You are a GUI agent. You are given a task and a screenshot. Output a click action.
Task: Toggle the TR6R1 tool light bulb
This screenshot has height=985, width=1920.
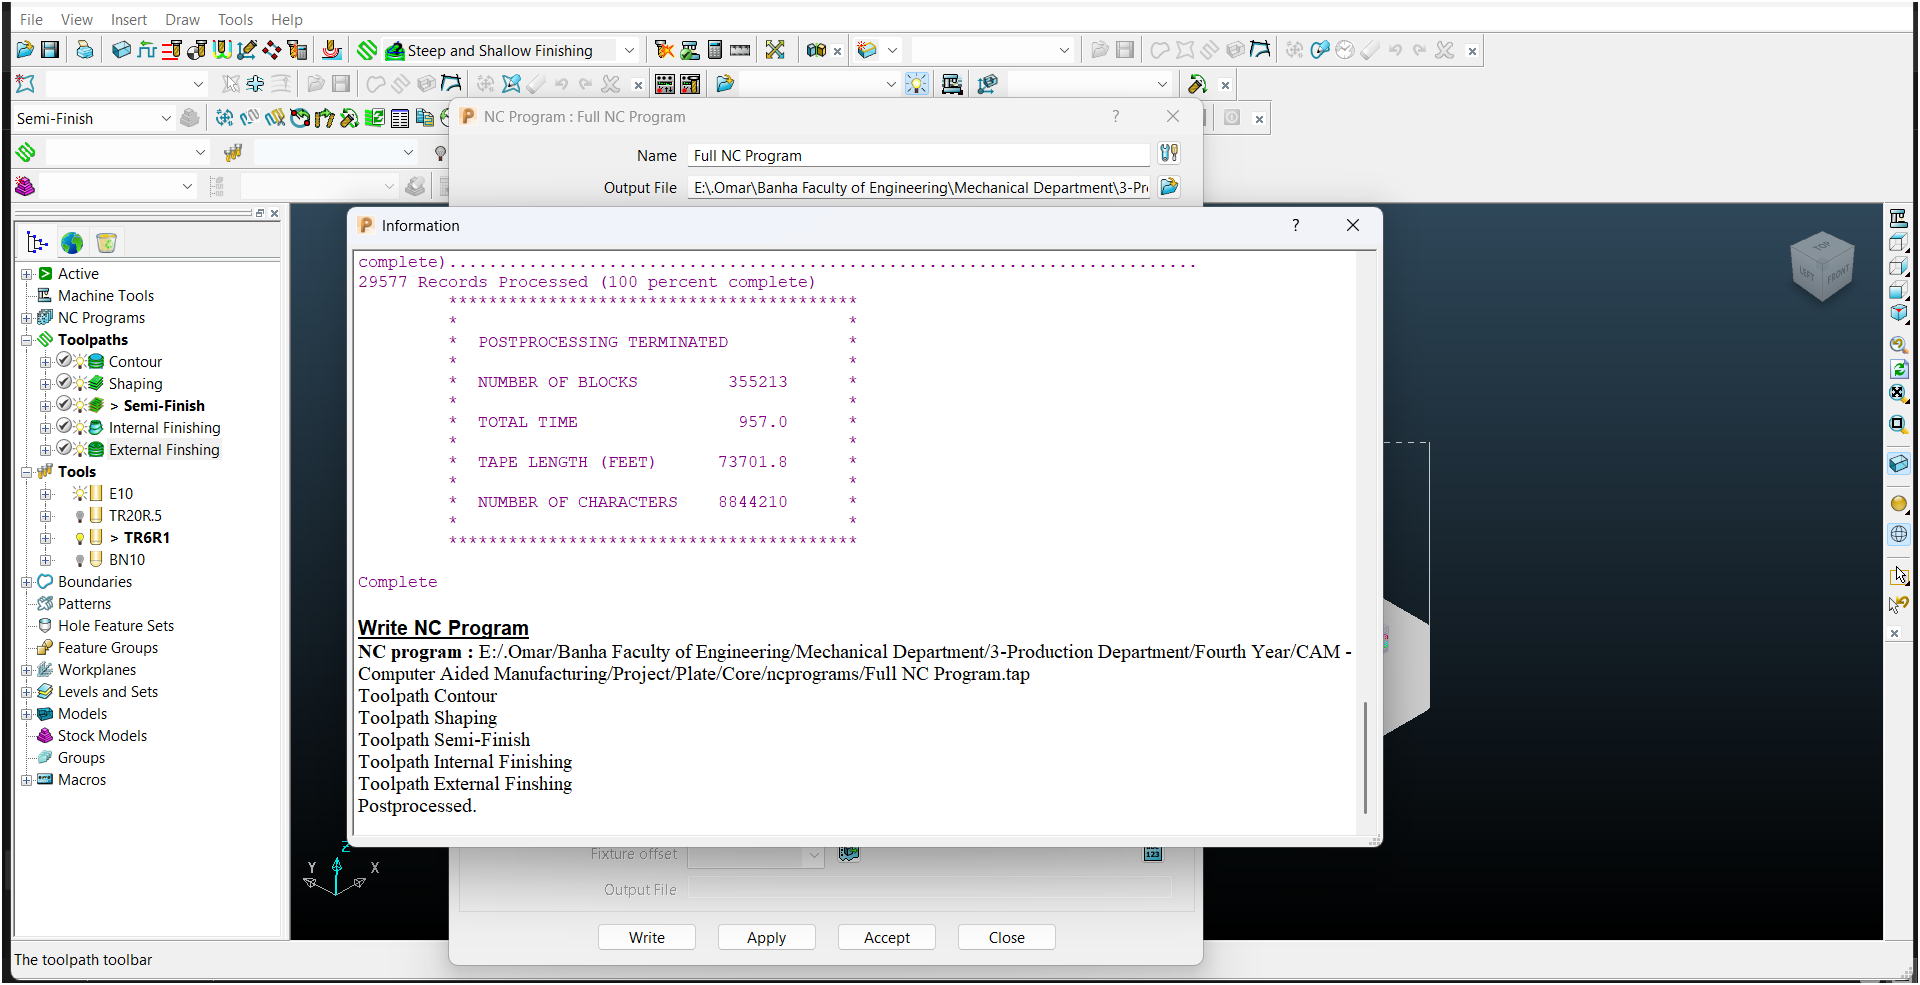tap(80, 538)
